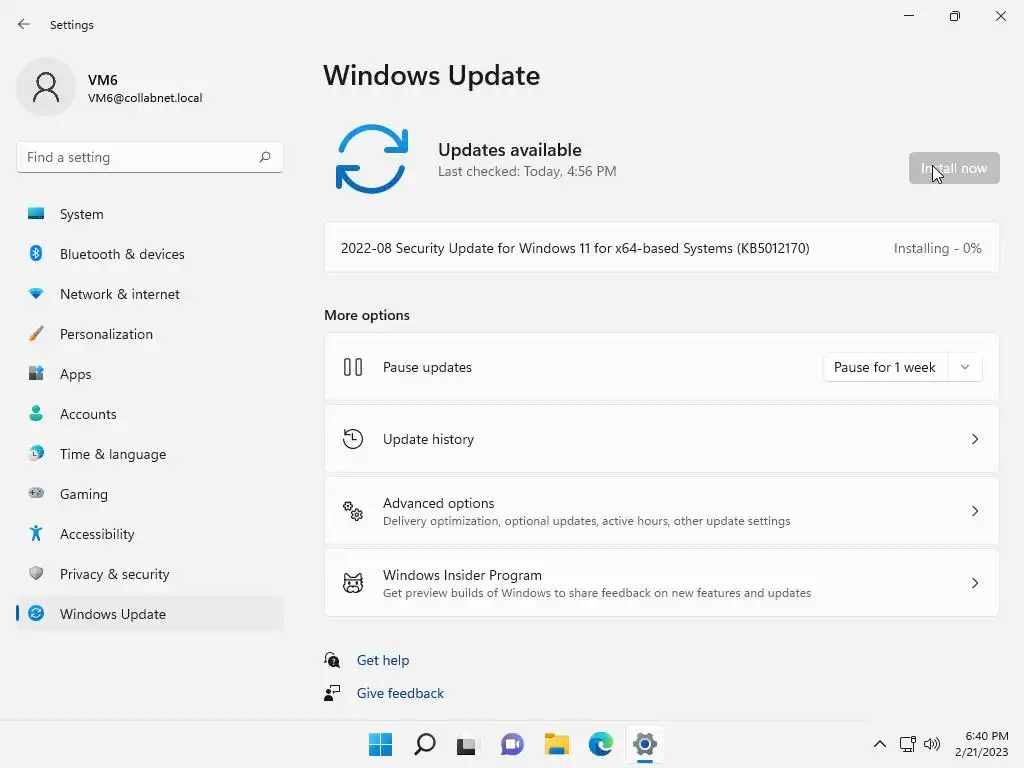Click the System monitor icon in the sidebar
The width and height of the screenshot is (1024, 768).
click(36, 214)
